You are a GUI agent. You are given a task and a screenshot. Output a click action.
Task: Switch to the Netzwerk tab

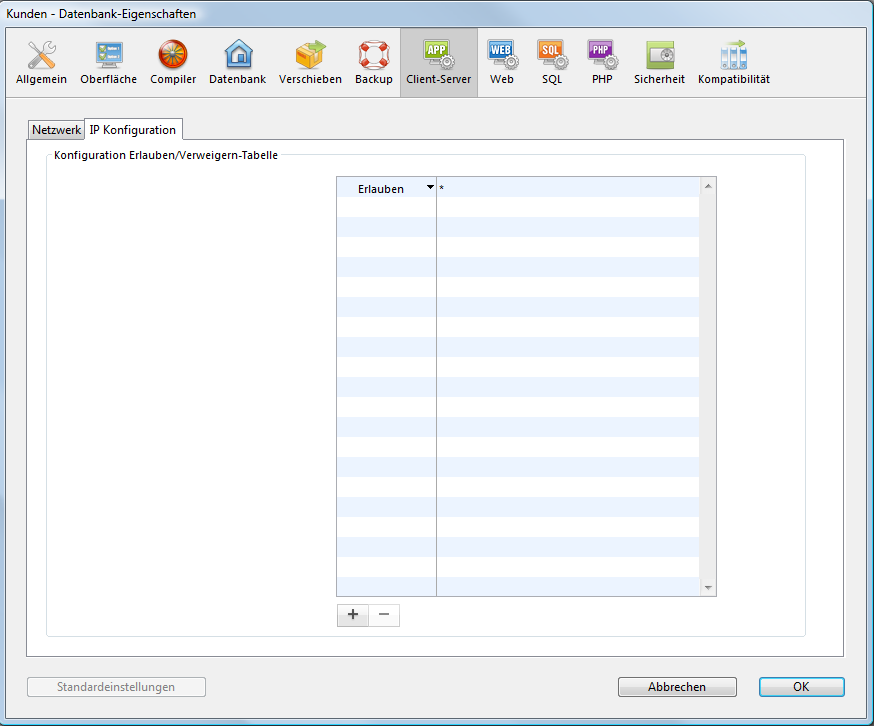(56, 130)
